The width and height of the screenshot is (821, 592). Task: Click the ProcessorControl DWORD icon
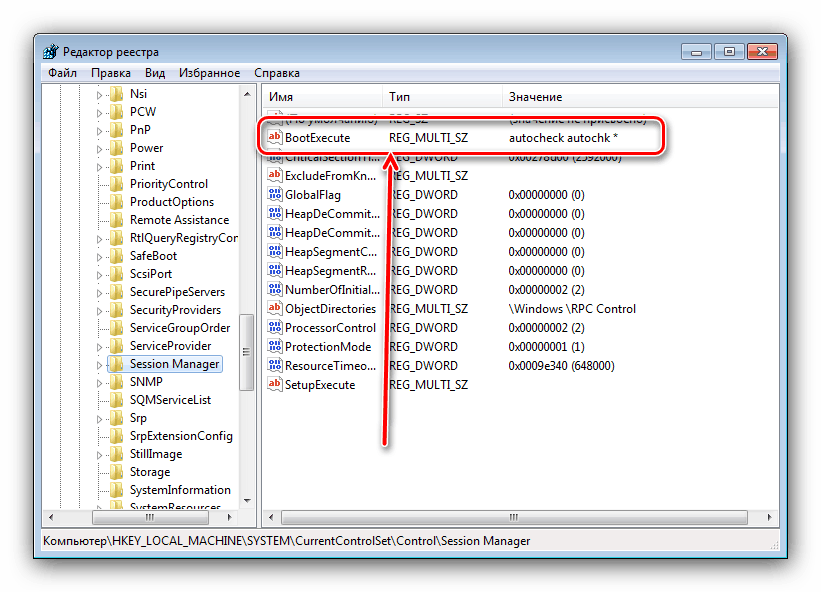[274, 328]
